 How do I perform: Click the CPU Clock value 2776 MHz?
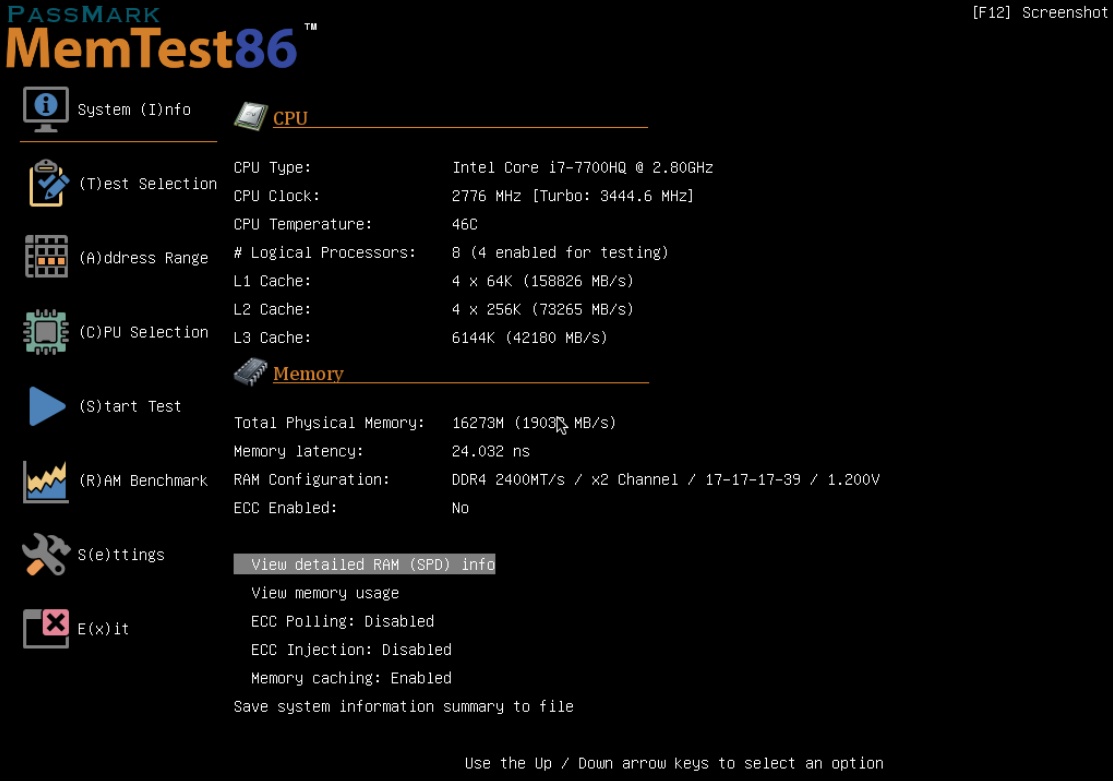[x=572, y=196]
